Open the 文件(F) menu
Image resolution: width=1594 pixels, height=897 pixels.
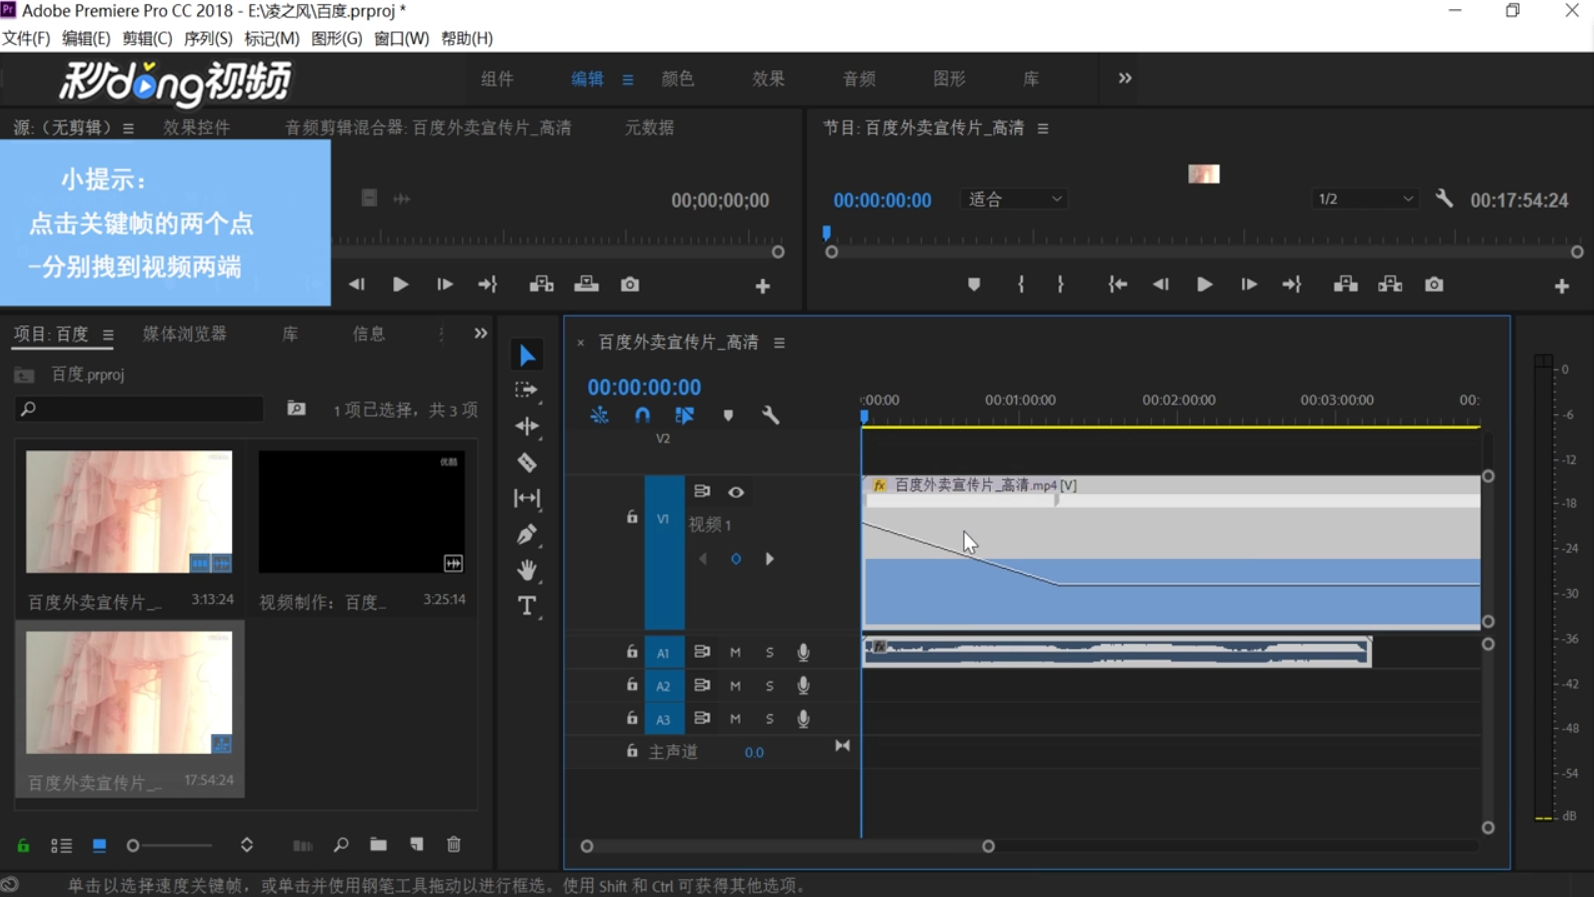click(26, 38)
